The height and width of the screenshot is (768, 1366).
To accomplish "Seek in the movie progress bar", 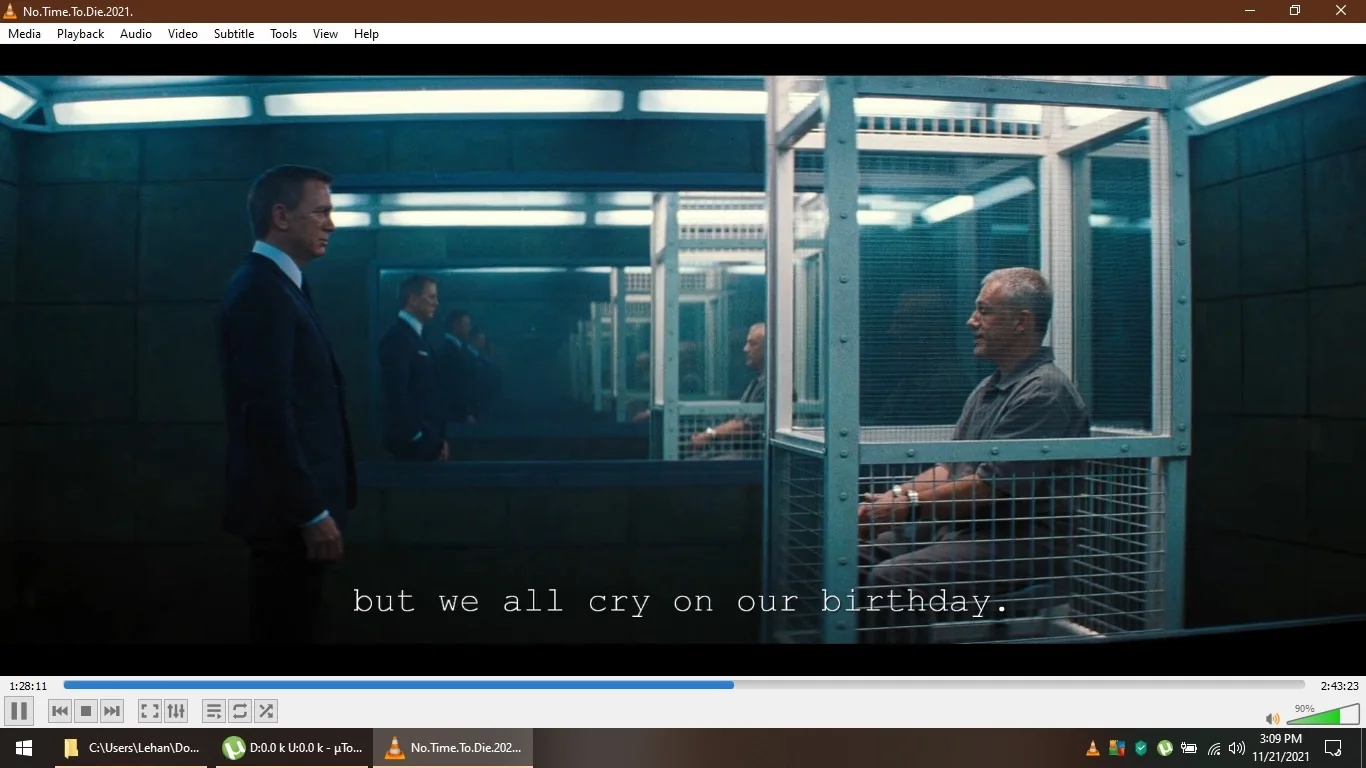I will coord(684,685).
